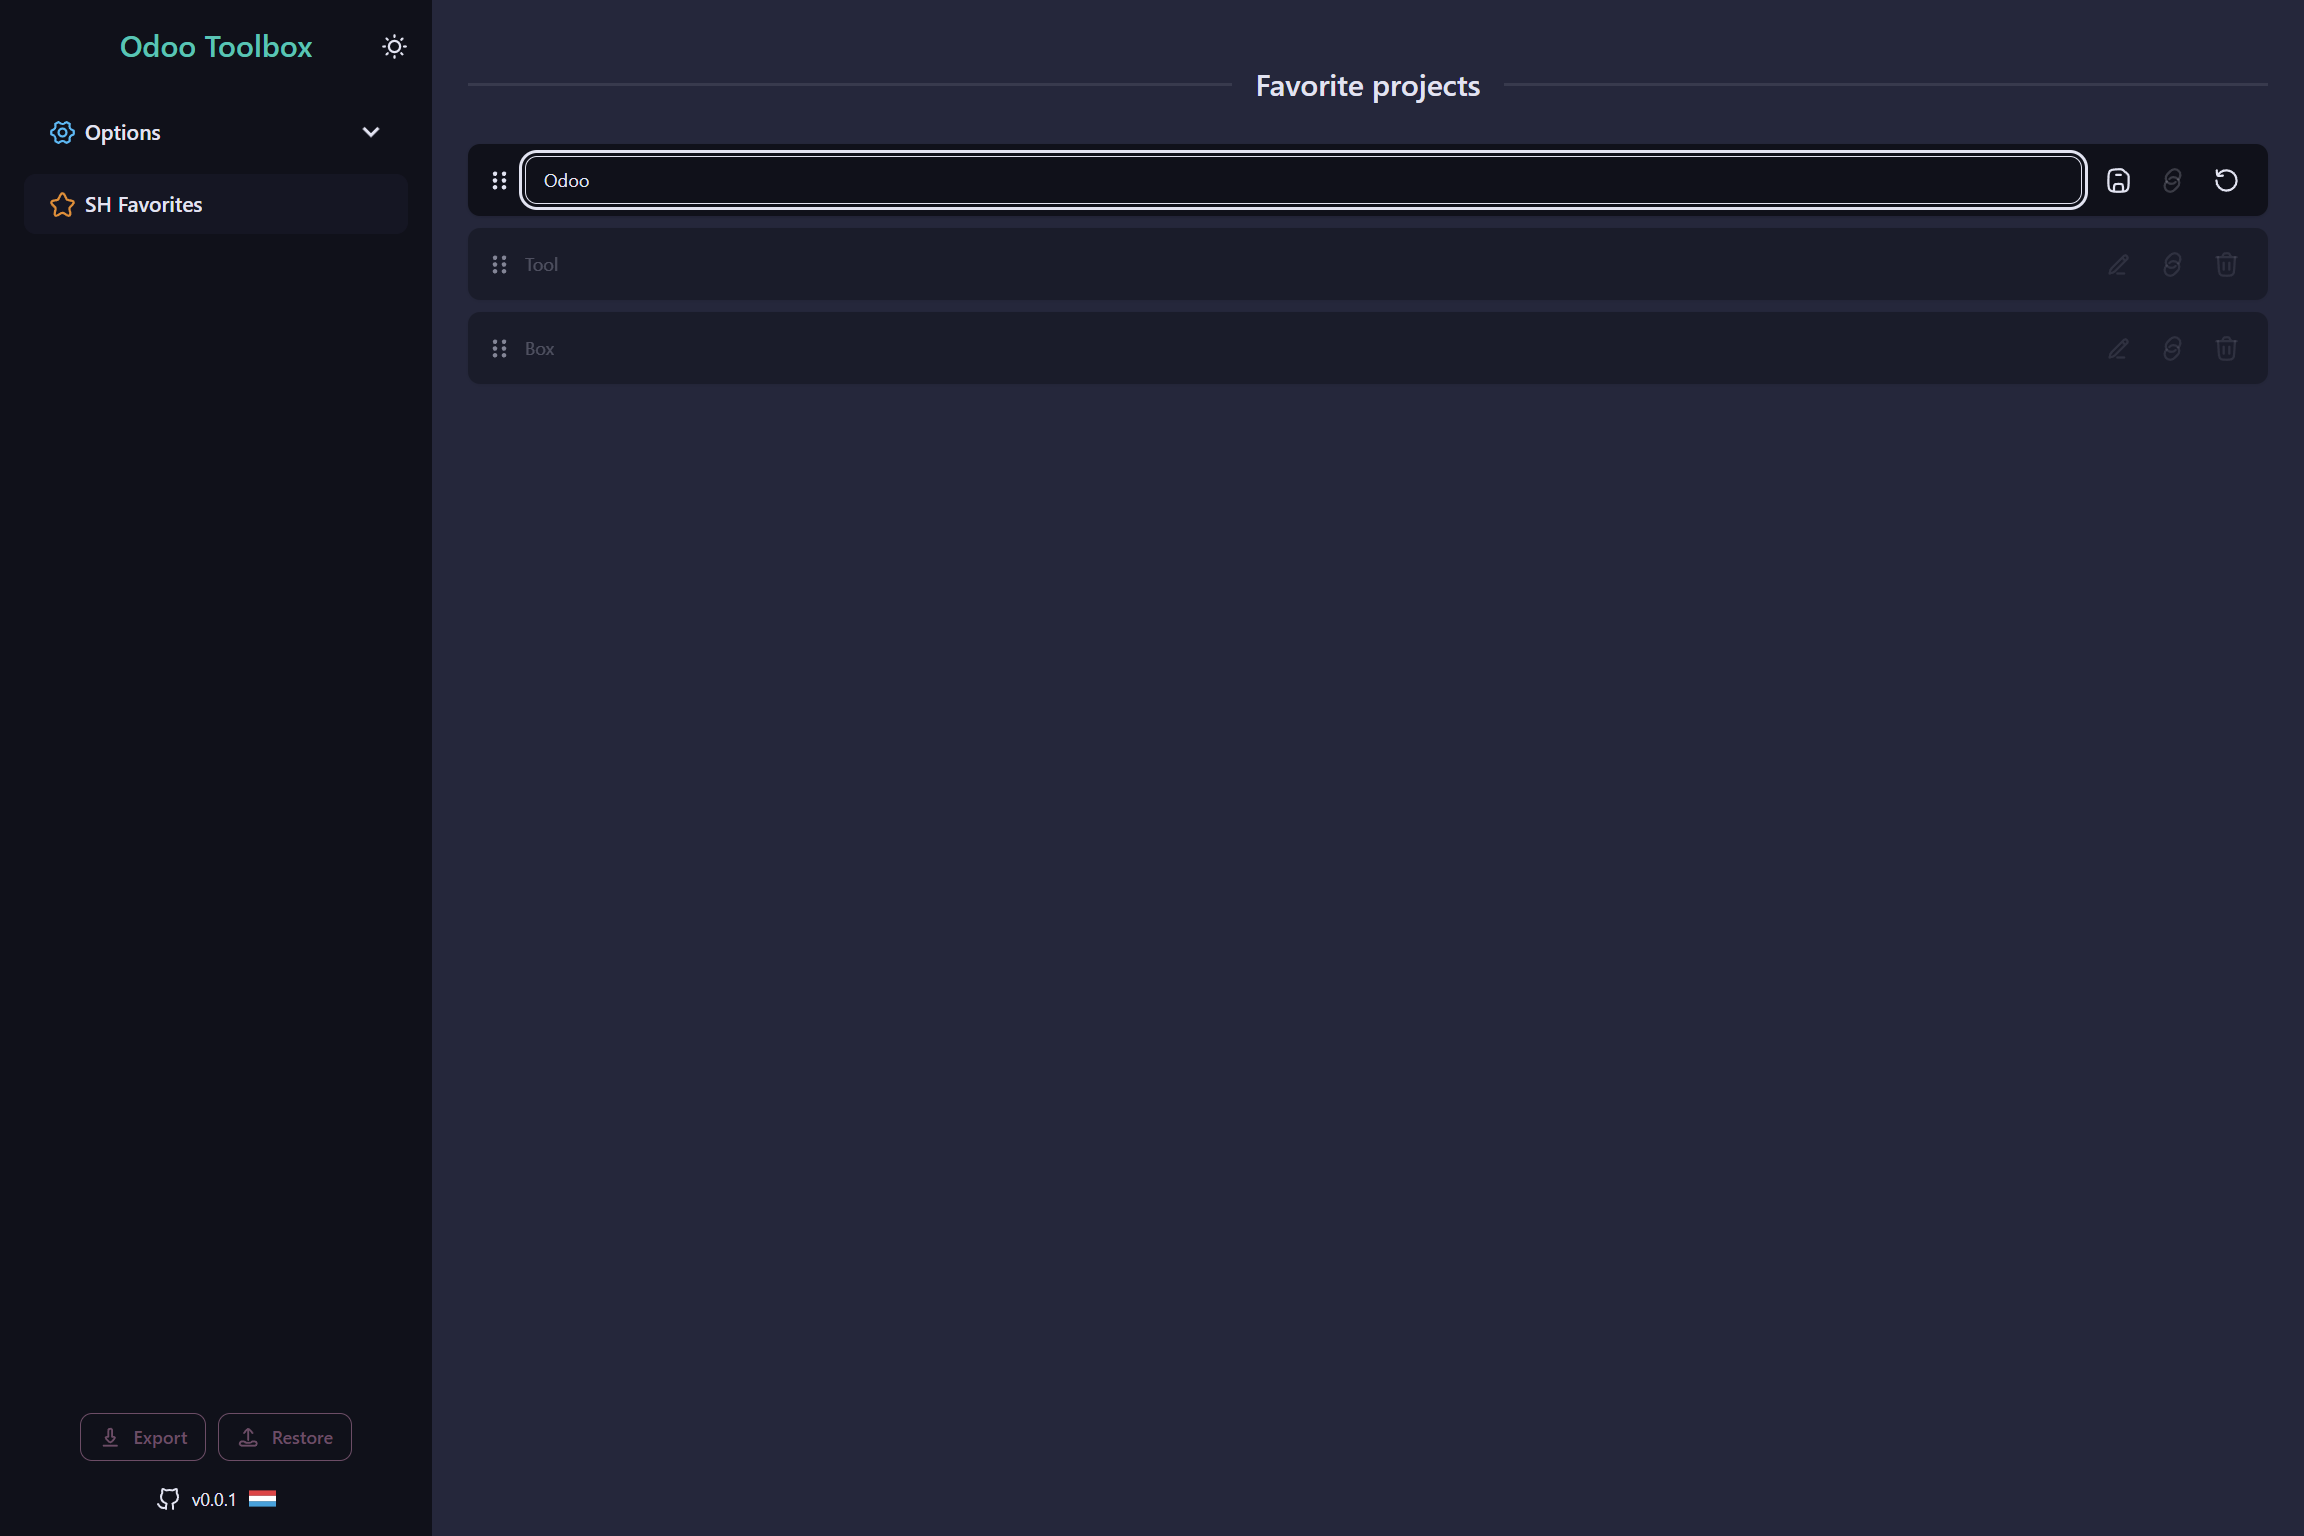The height and width of the screenshot is (1536, 2304).
Task: Export settings with the Export button
Action: click(x=142, y=1436)
